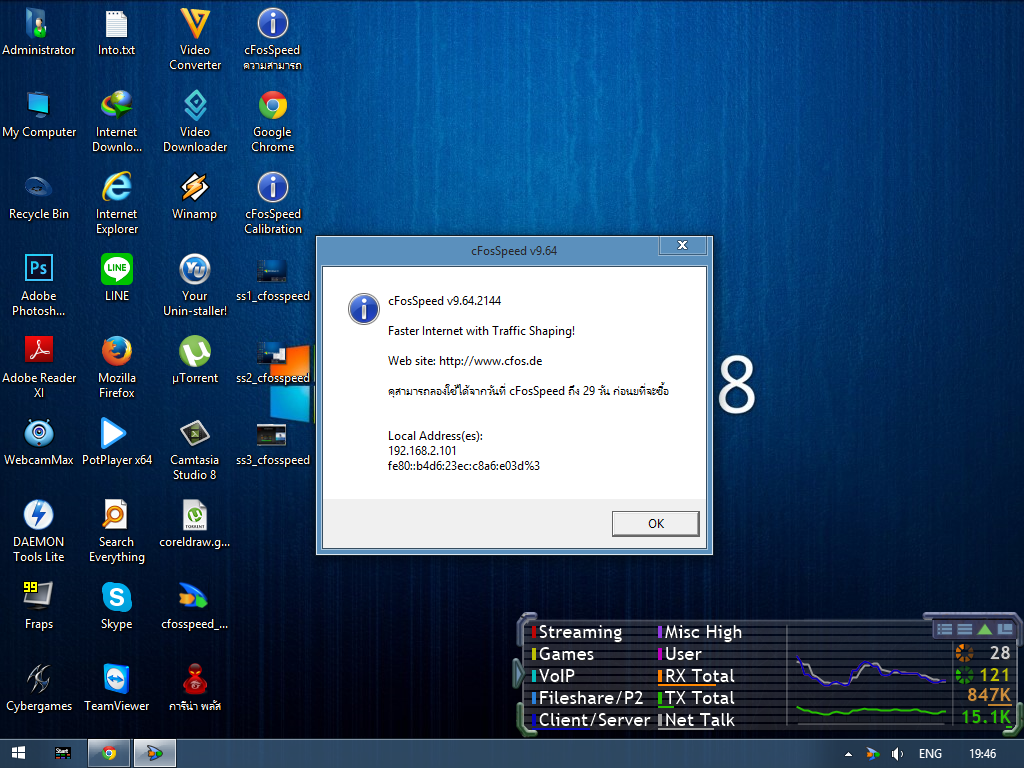This screenshot has width=1024, height=768.
Task: Click the window layout icon in status window
Action: pyautogui.click(x=1004, y=629)
